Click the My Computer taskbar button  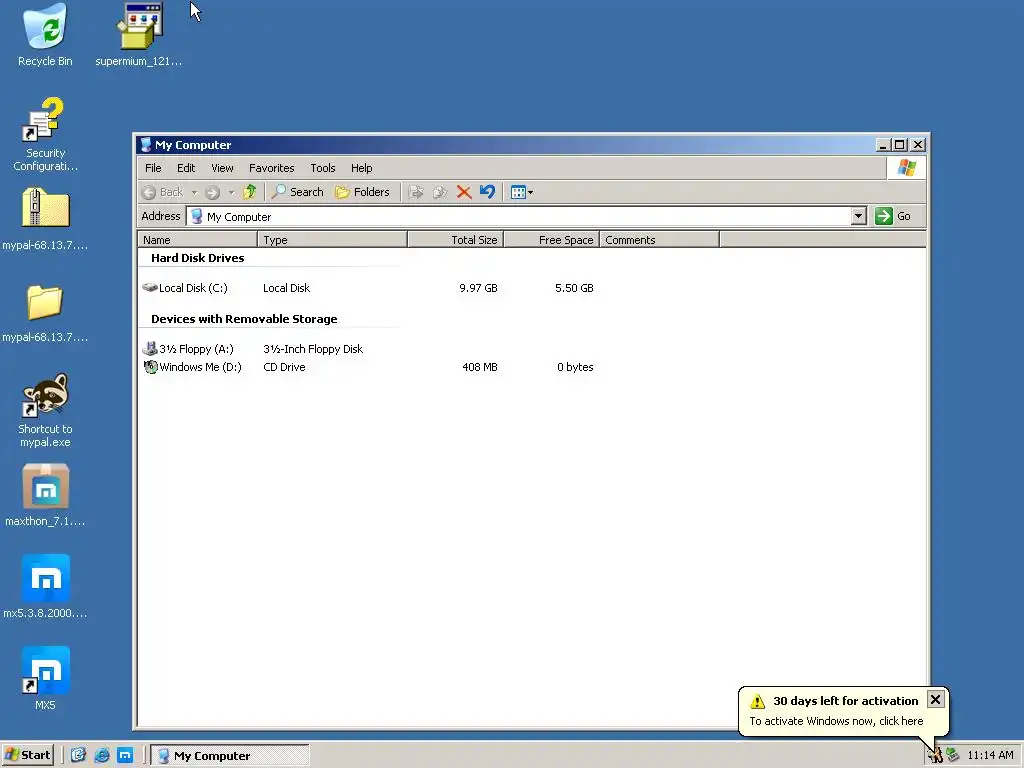tap(230, 756)
